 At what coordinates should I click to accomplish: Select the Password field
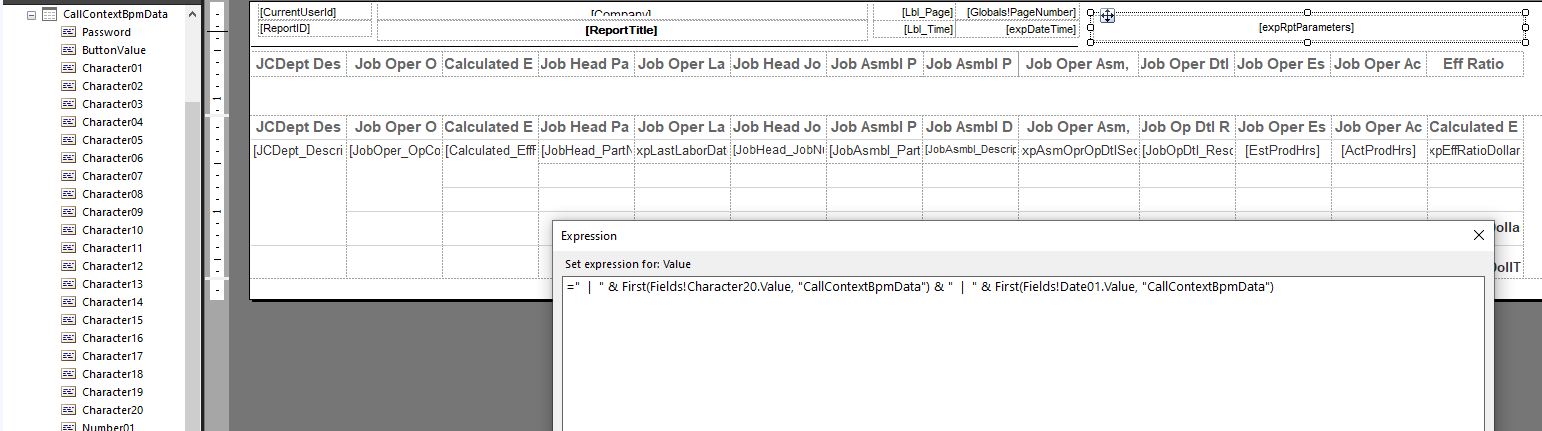coord(106,32)
